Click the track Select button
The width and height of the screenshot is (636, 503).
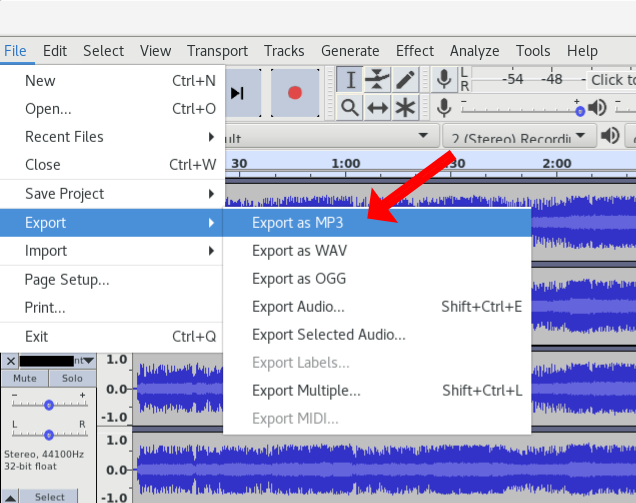49,497
